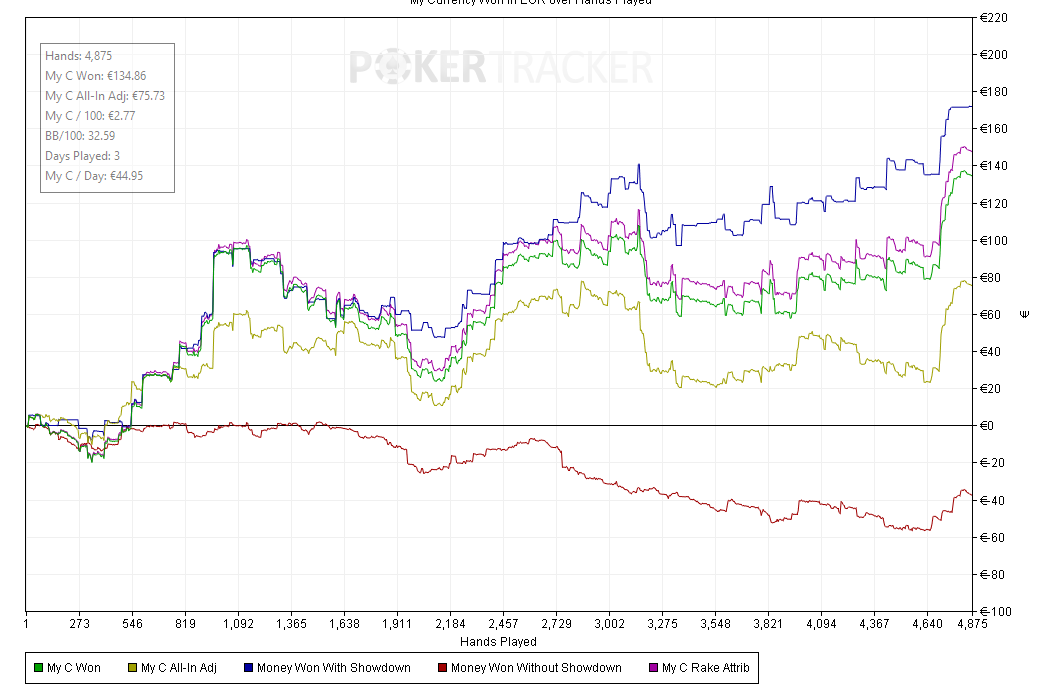
Task: Click the x-axis tick label '4,367'
Action: [874, 624]
